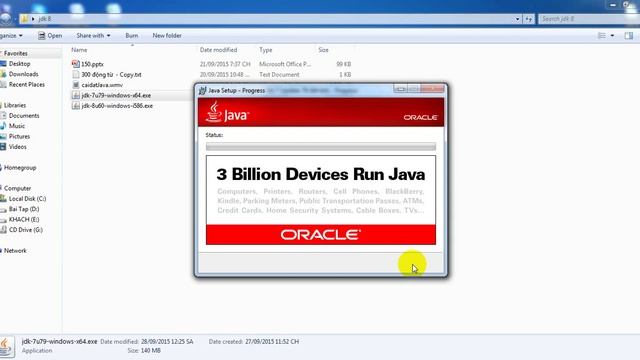Close the Java Setup dialog
The image size is (640, 360).
432,89
